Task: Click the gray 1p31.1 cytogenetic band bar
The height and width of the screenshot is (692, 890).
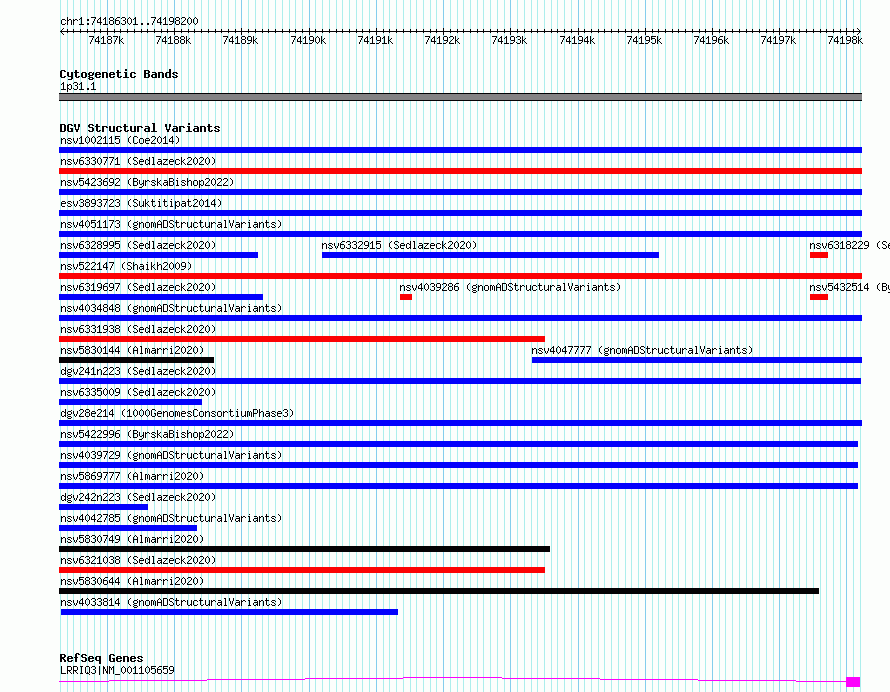Action: coord(460,97)
